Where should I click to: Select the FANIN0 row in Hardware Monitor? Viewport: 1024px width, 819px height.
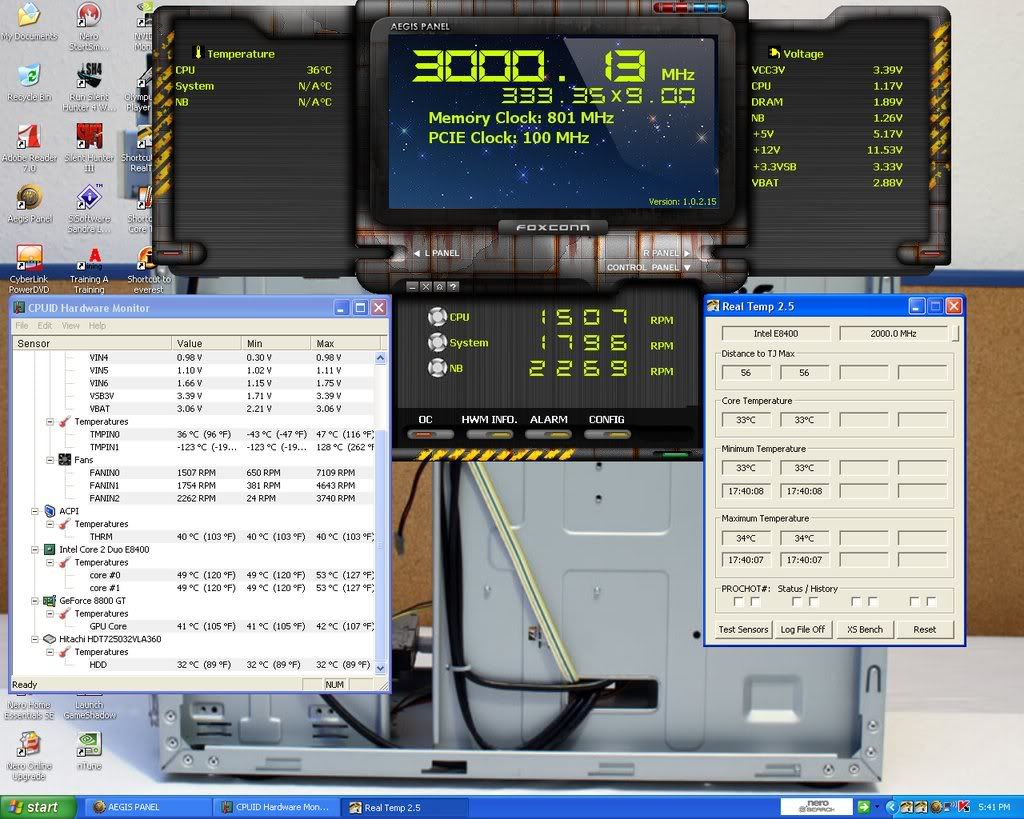click(194, 473)
